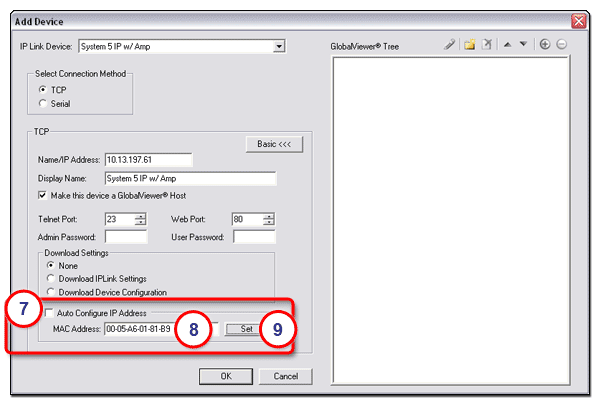Select the Serial connection method
Screen dimensions: 600x405
42,102
